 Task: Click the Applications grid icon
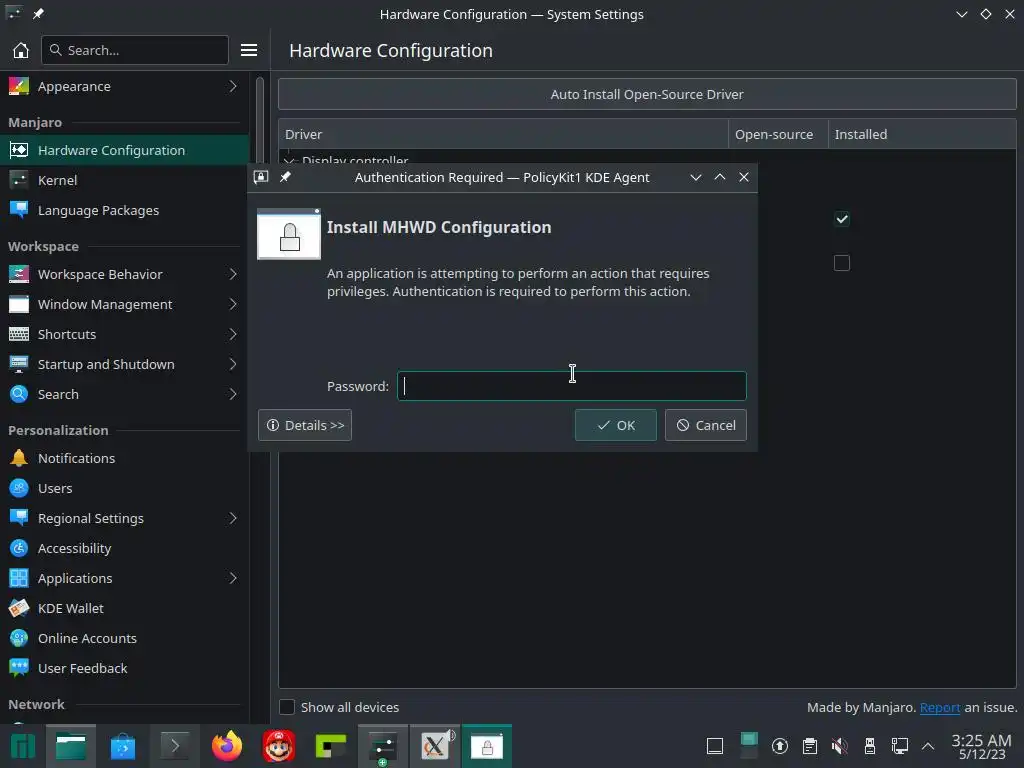click(19, 579)
